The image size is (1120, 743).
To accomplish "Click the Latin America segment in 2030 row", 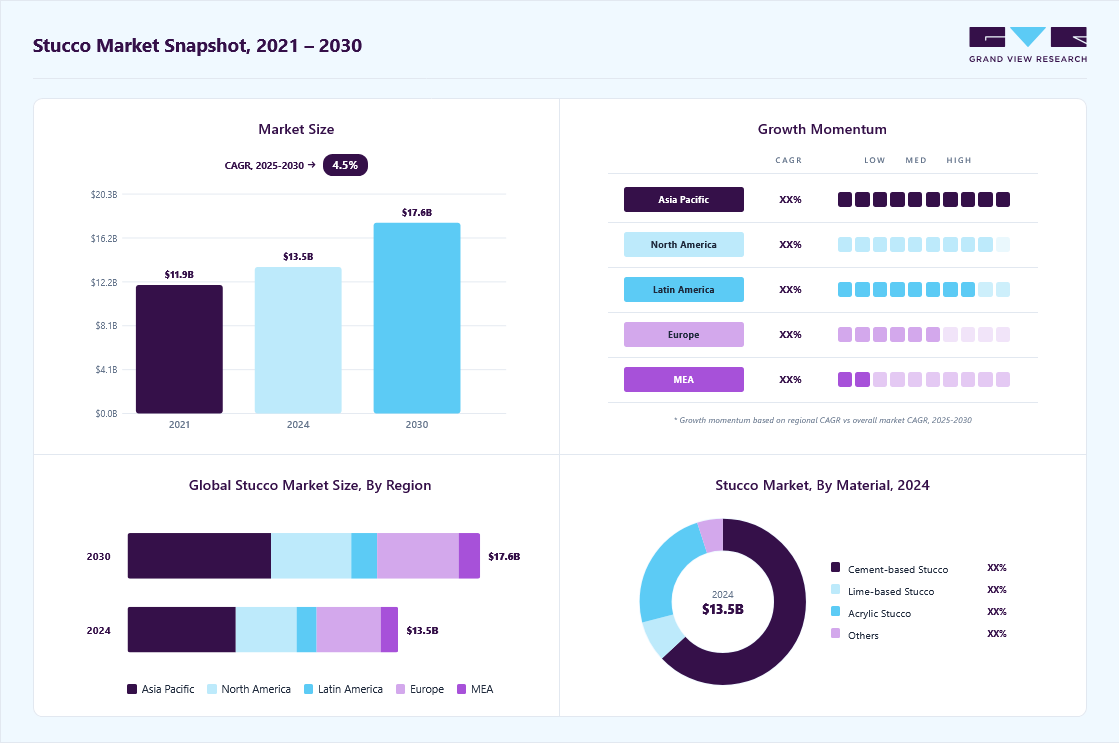I will [x=364, y=556].
